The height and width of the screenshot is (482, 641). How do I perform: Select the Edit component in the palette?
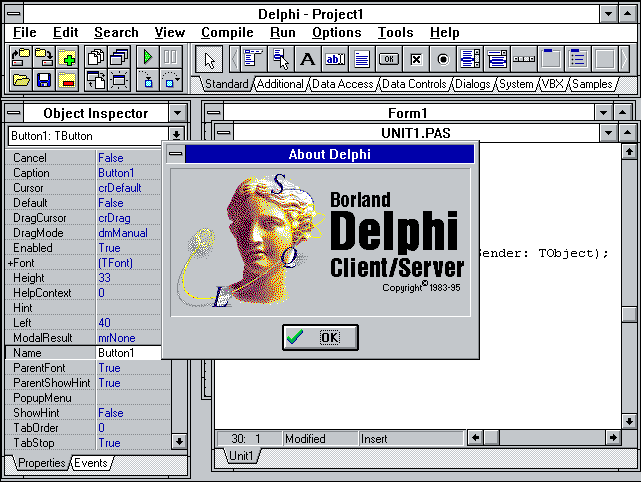(x=335, y=59)
